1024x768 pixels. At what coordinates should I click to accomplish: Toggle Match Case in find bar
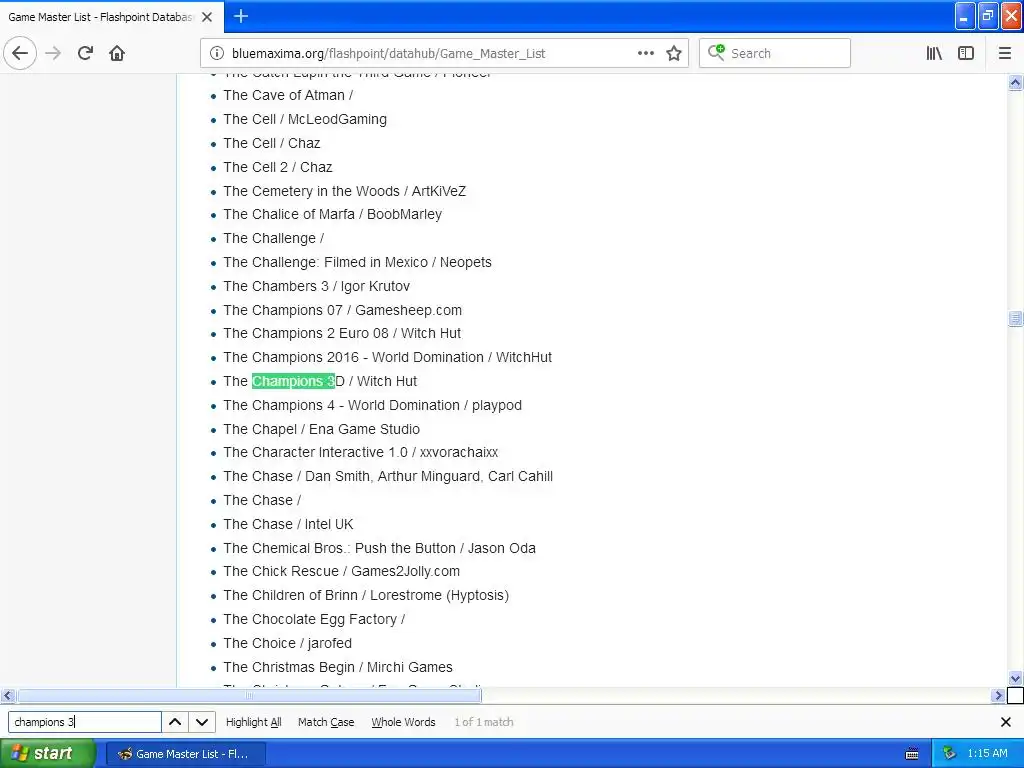(326, 722)
